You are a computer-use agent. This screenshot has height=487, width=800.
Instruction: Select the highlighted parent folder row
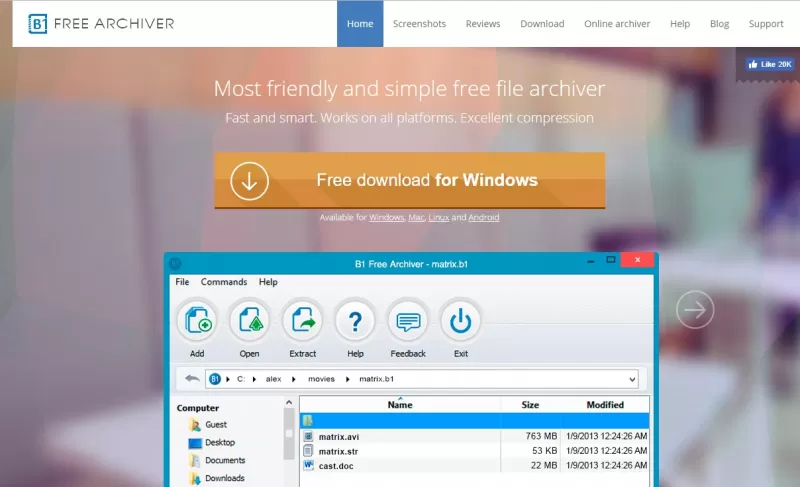(x=474, y=421)
